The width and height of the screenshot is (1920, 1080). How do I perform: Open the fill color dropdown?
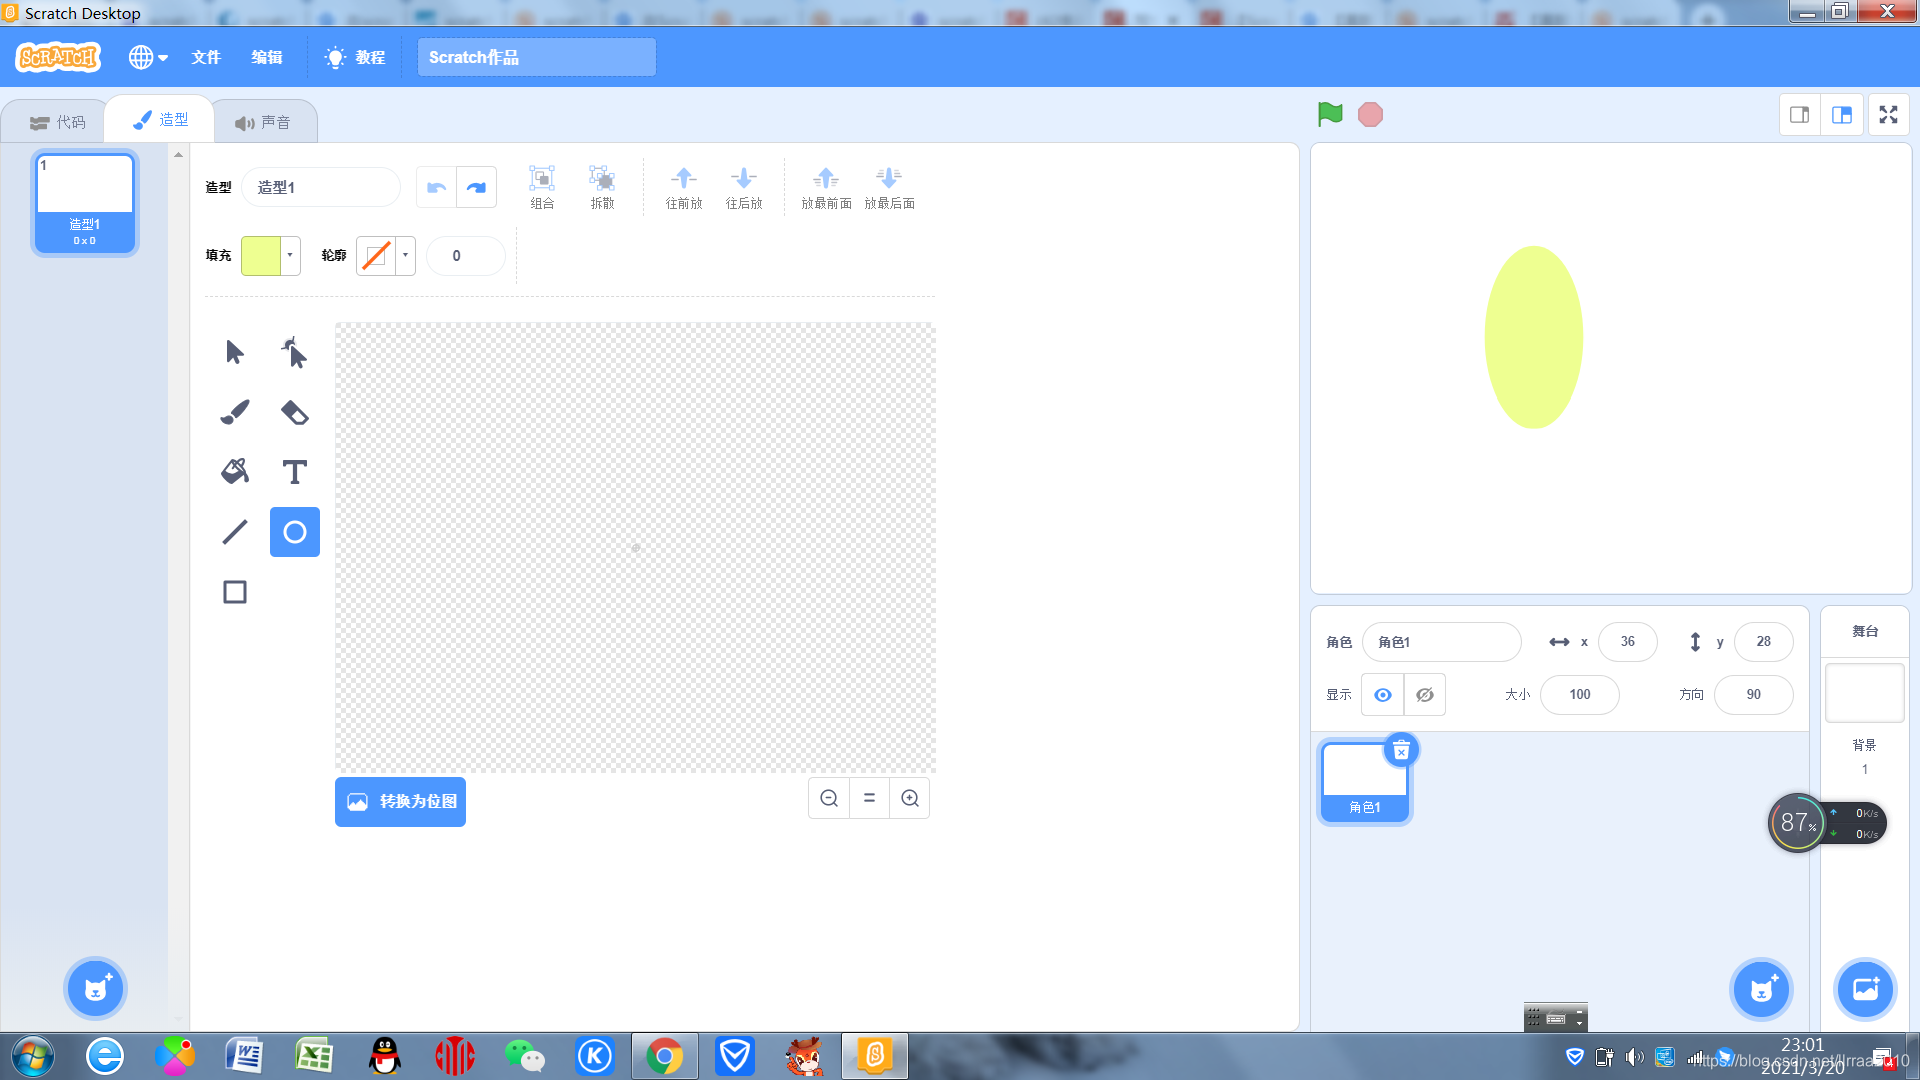pos(290,255)
